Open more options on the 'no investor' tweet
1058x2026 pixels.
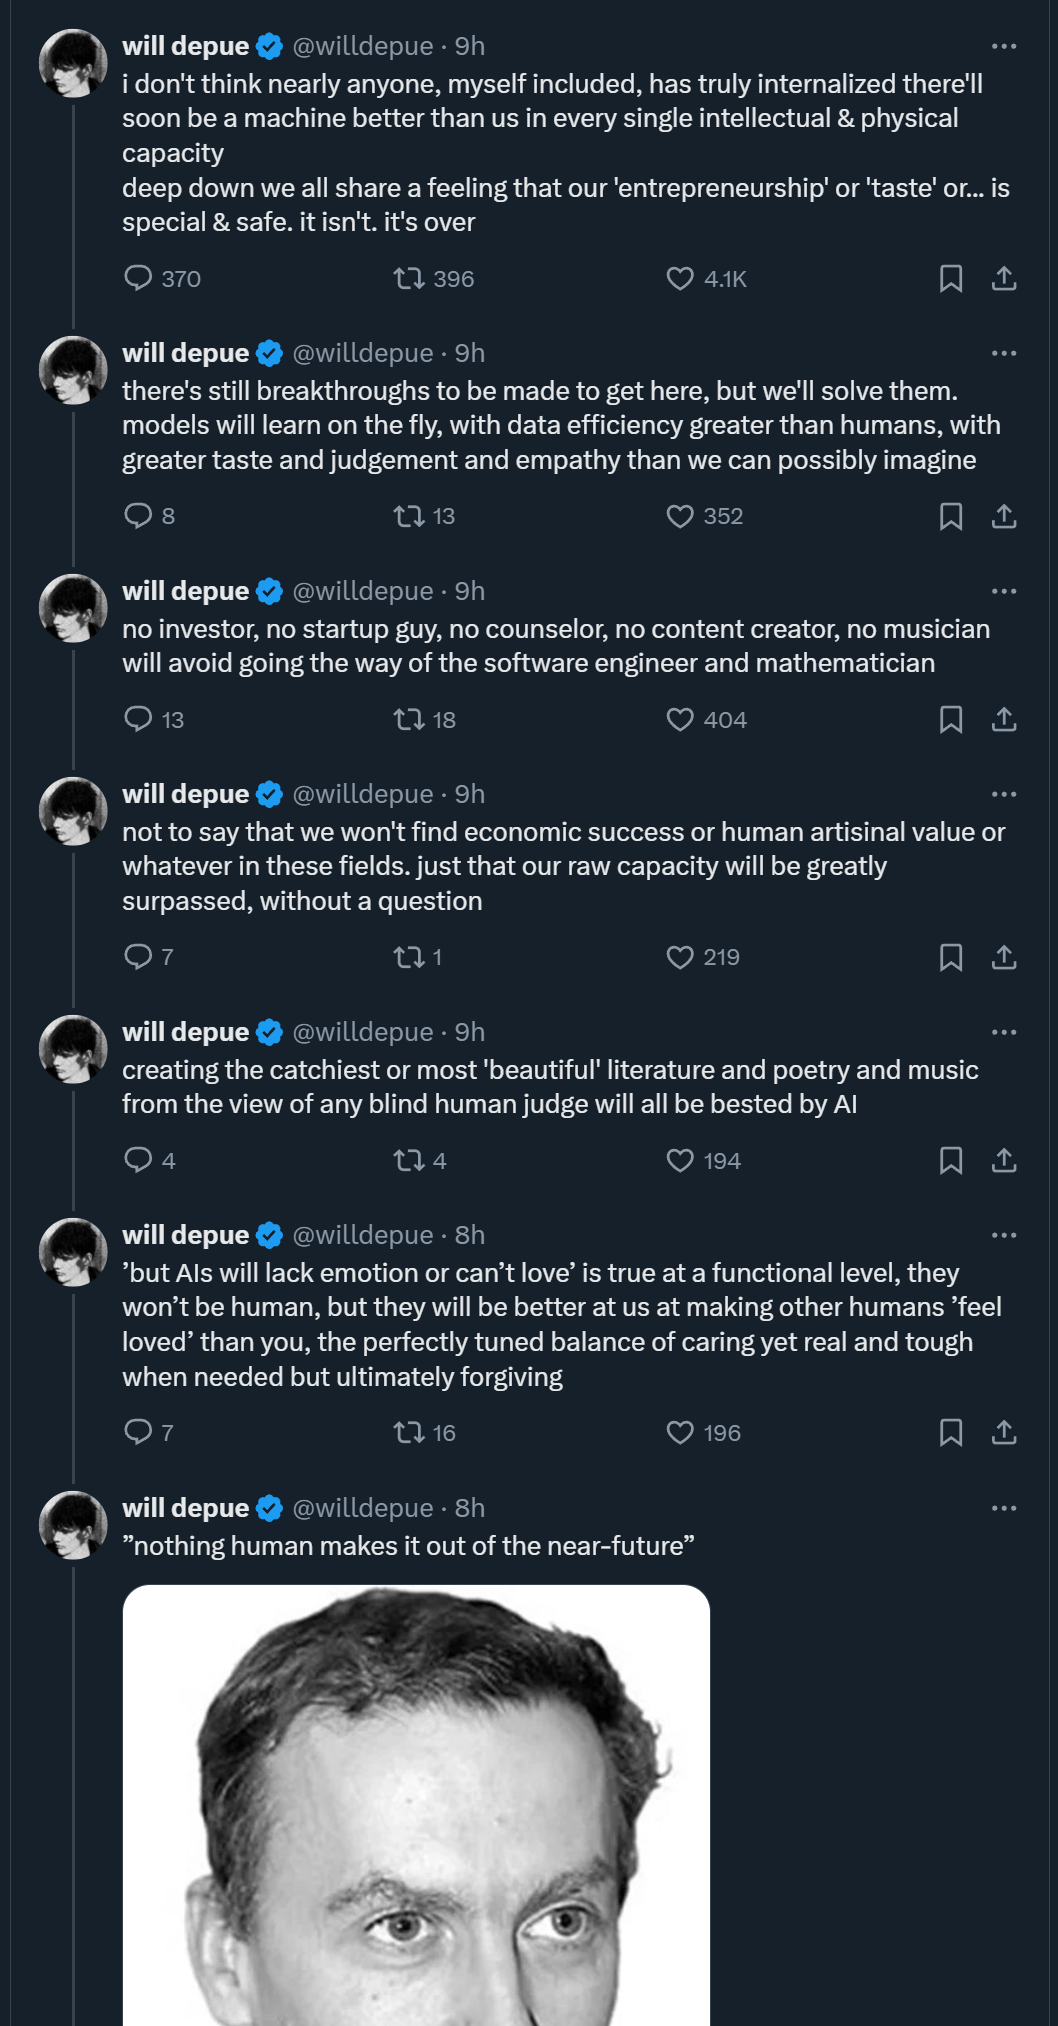(1004, 591)
